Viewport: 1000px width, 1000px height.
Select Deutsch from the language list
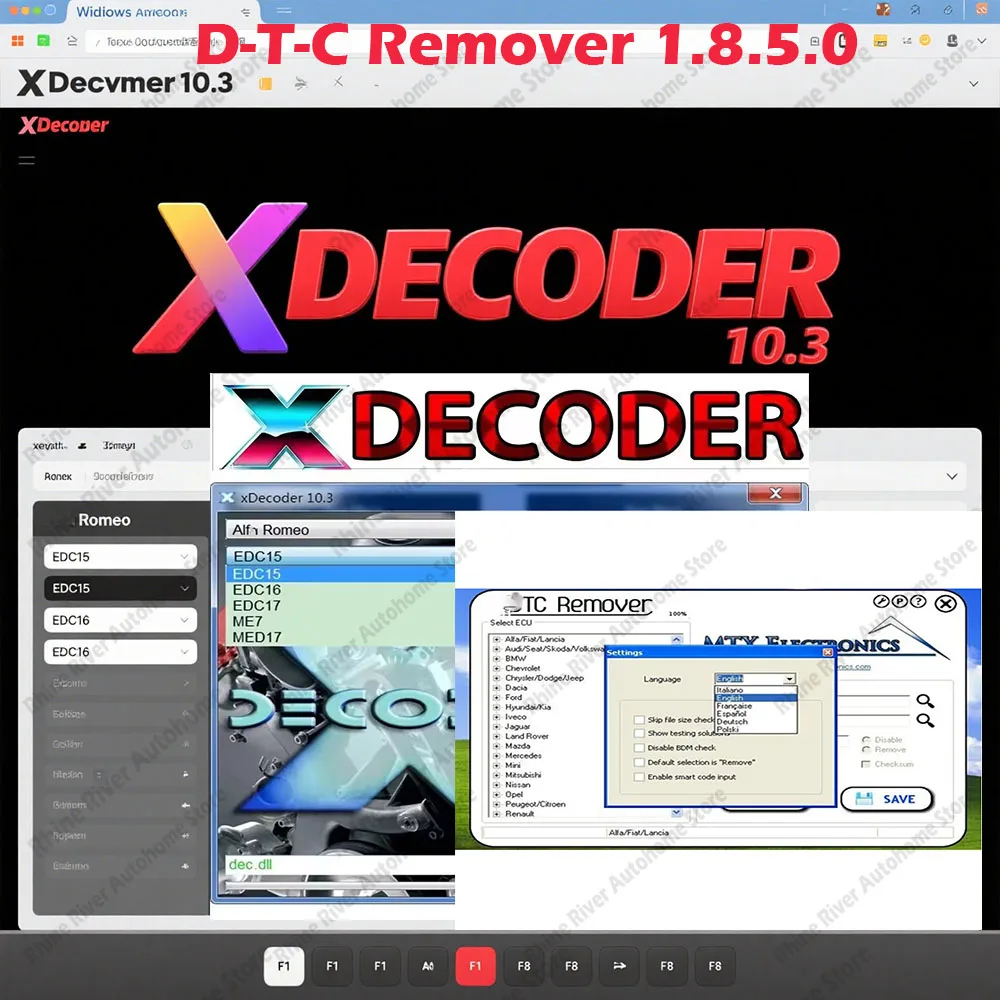tap(732, 722)
